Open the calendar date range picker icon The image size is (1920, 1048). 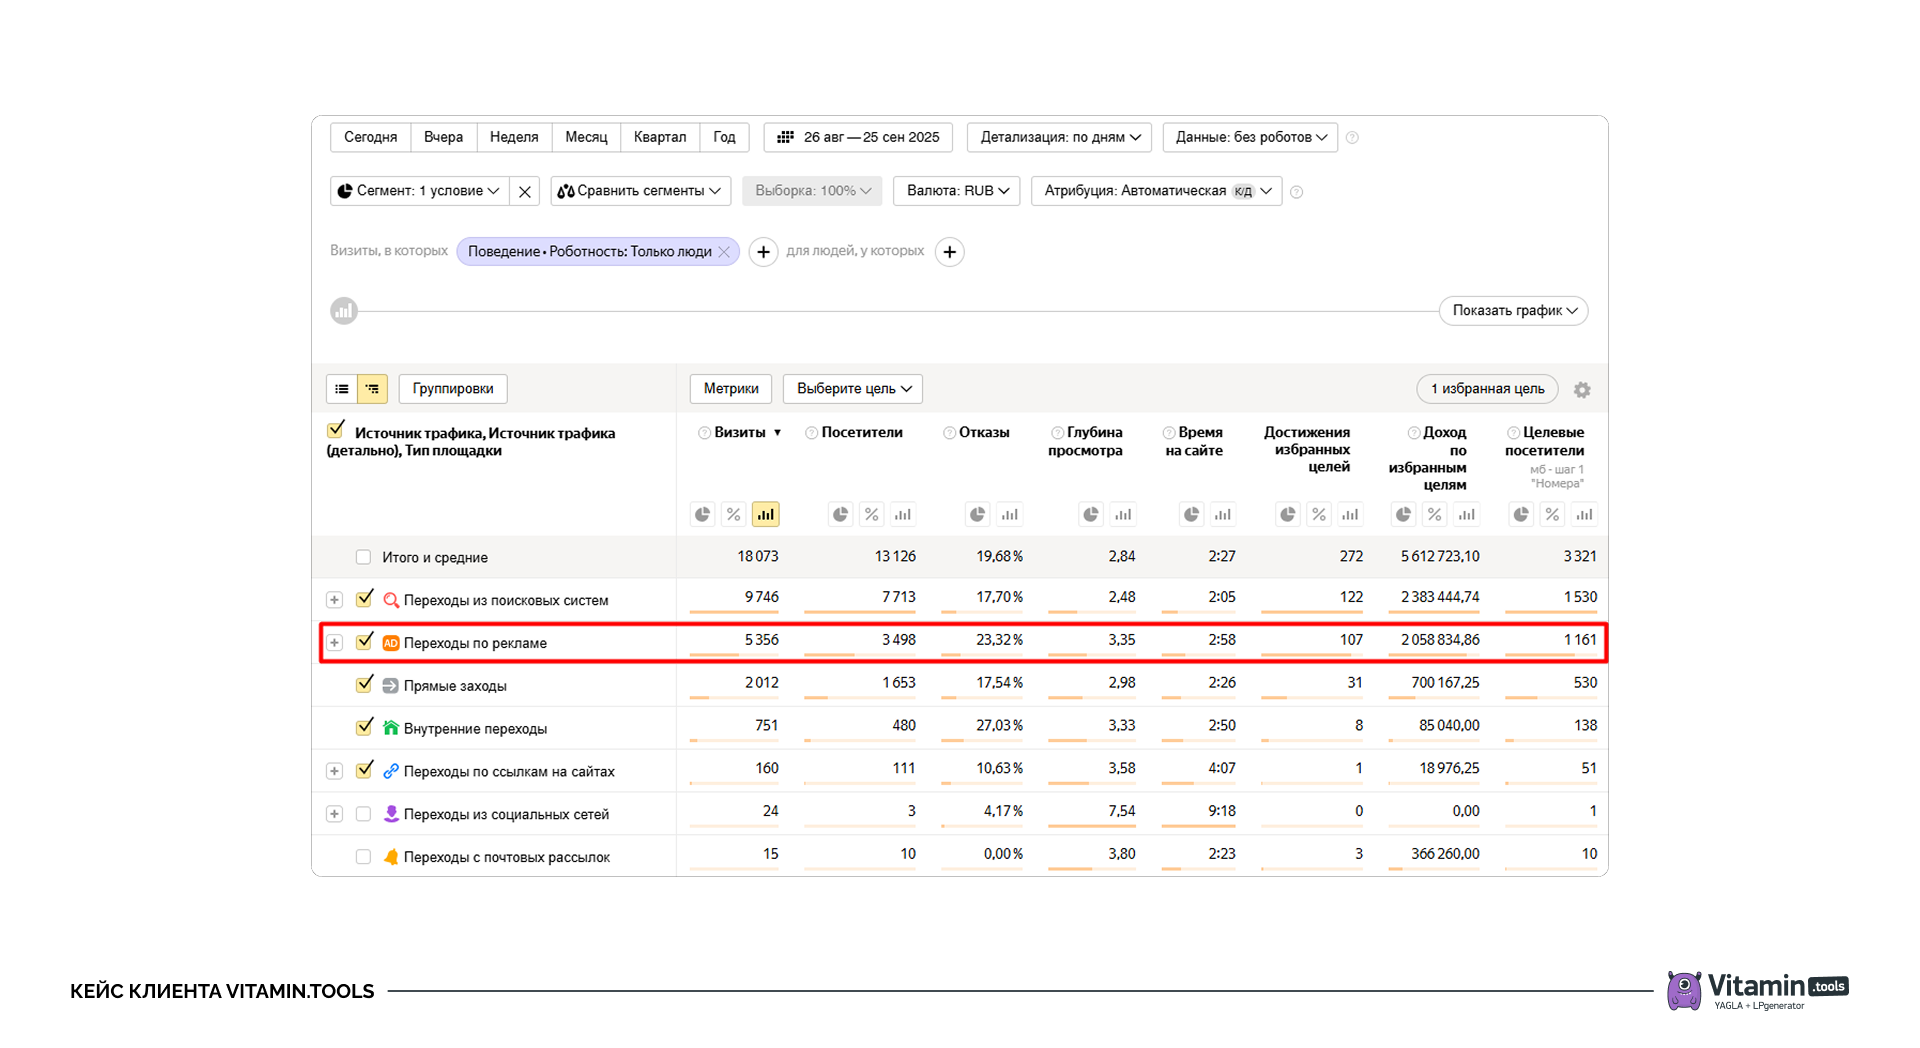pyautogui.click(x=786, y=137)
